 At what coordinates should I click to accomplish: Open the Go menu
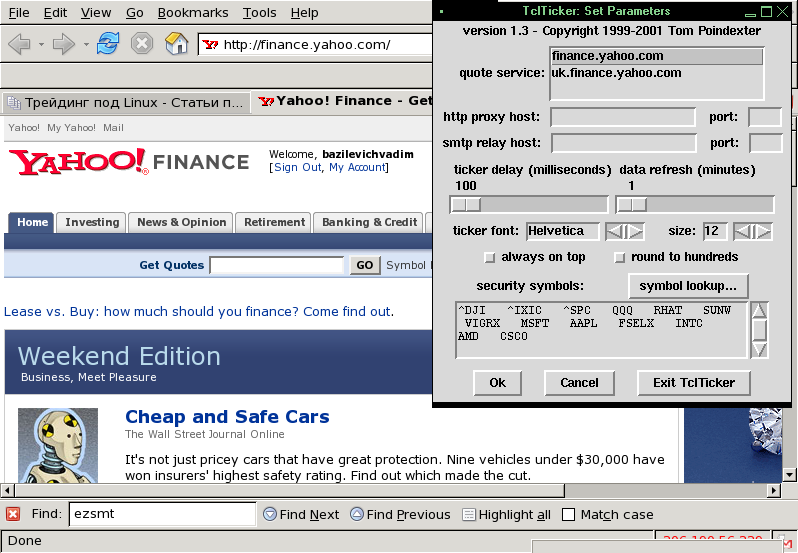(x=134, y=13)
